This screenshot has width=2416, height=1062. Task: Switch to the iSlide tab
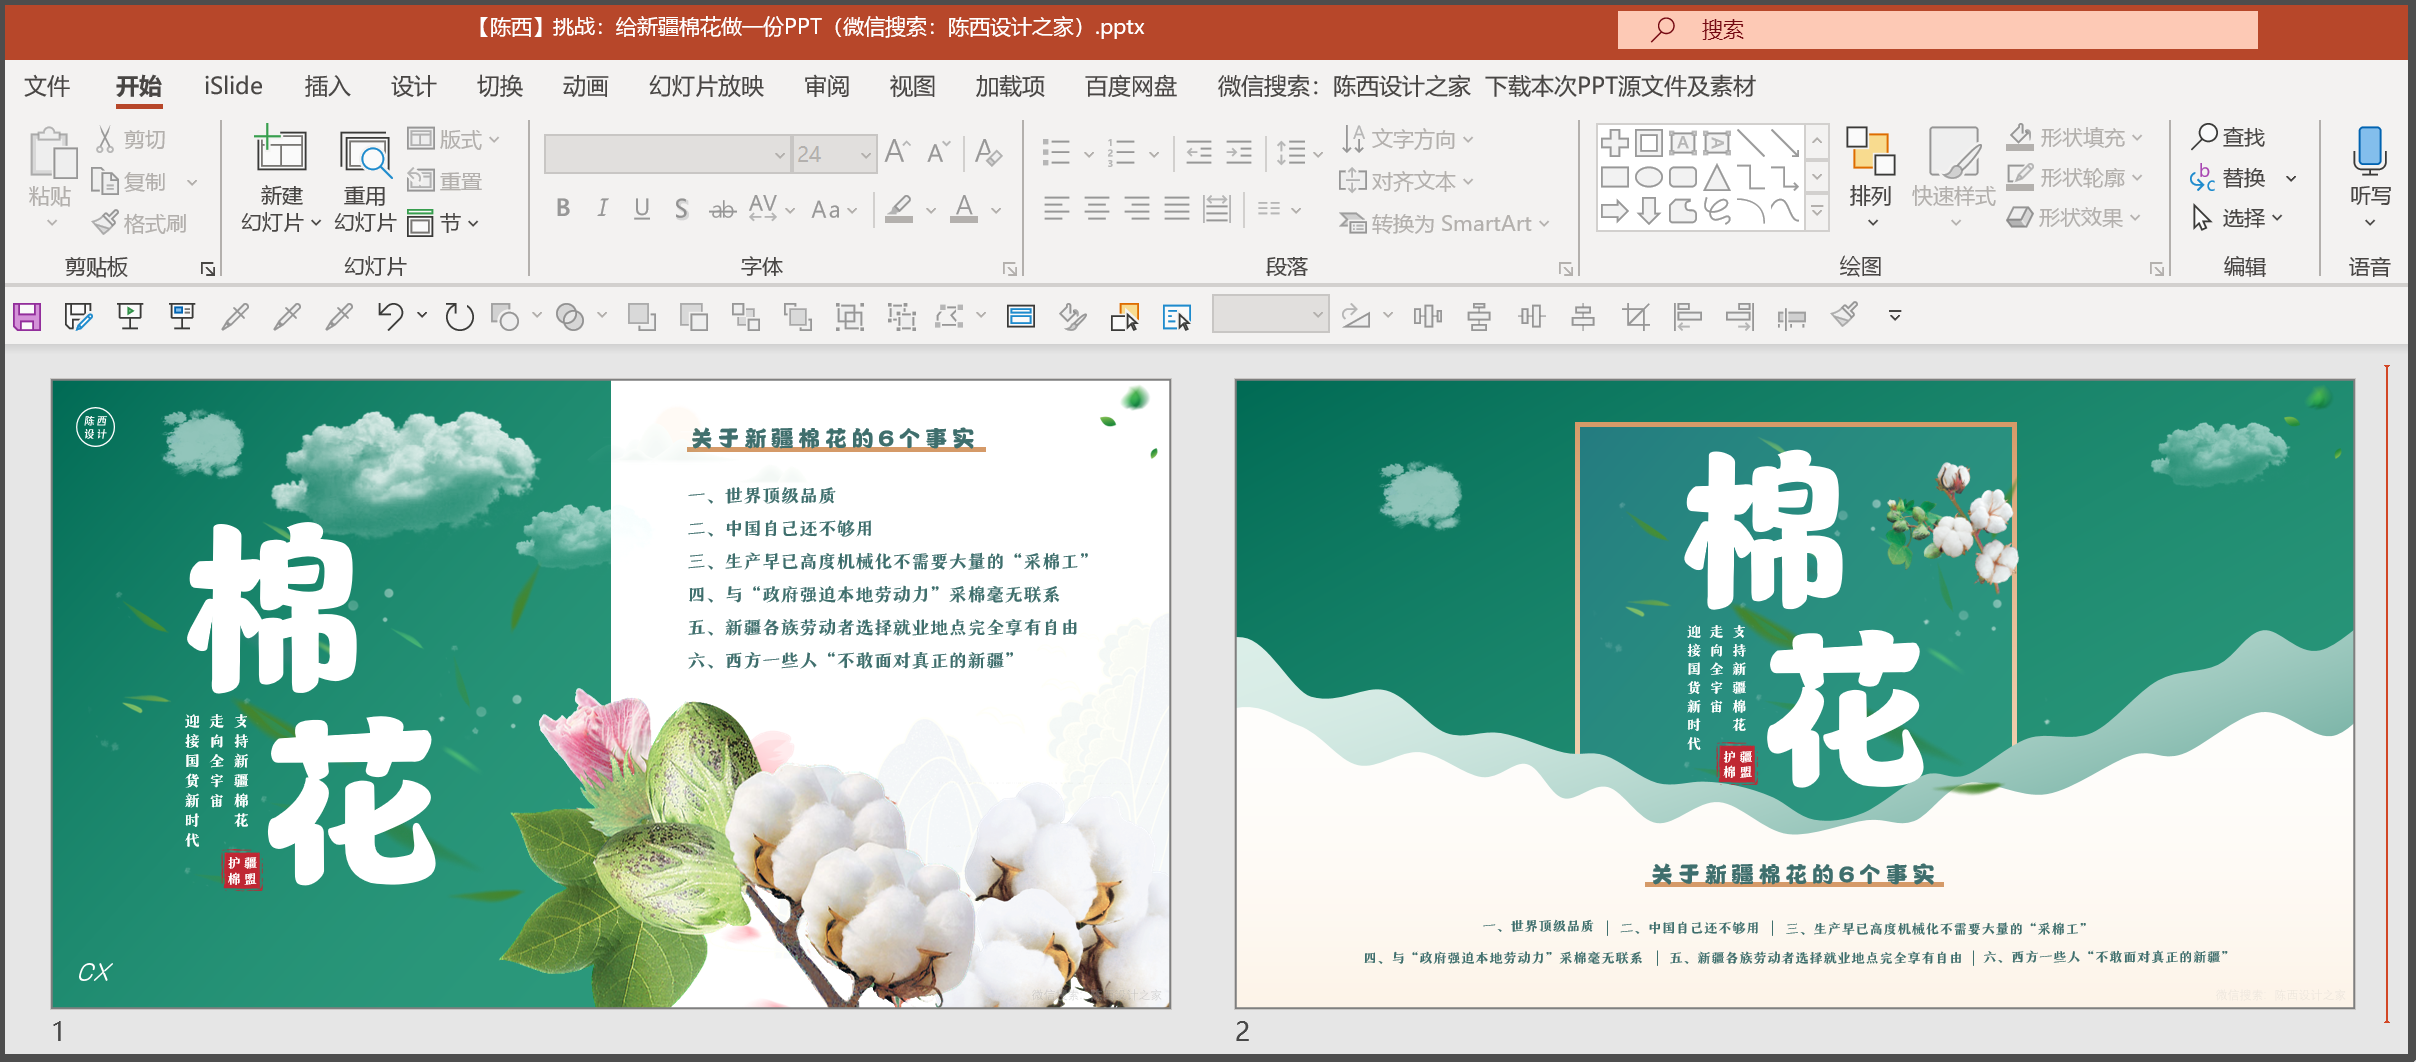pyautogui.click(x=233, y=86)
